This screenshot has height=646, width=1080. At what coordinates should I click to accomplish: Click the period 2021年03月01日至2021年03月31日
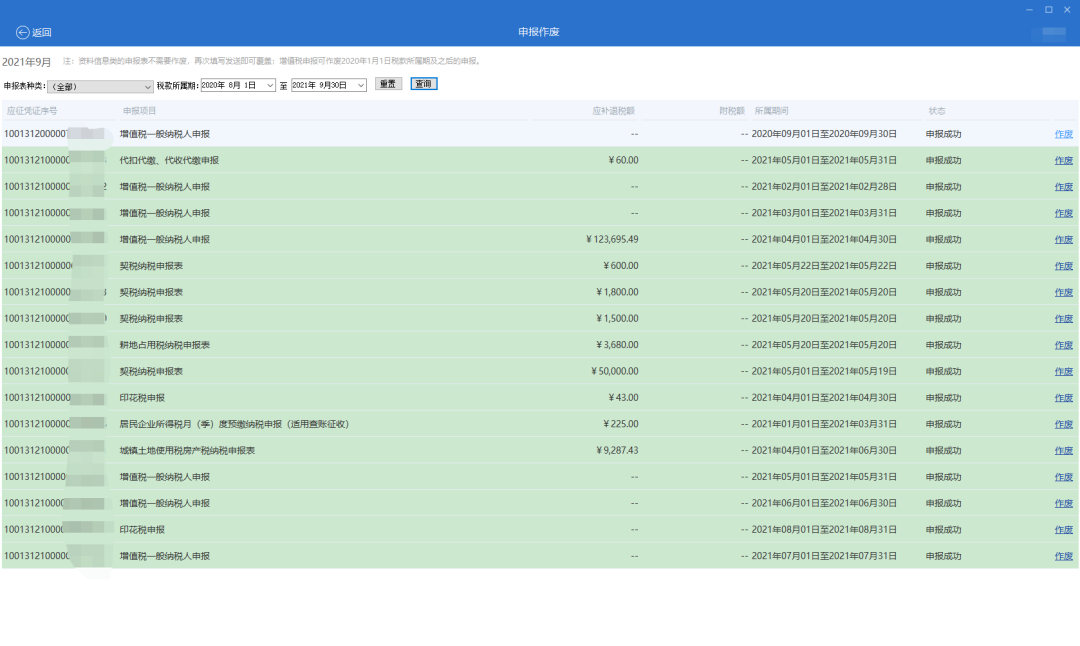coord(824,213)
